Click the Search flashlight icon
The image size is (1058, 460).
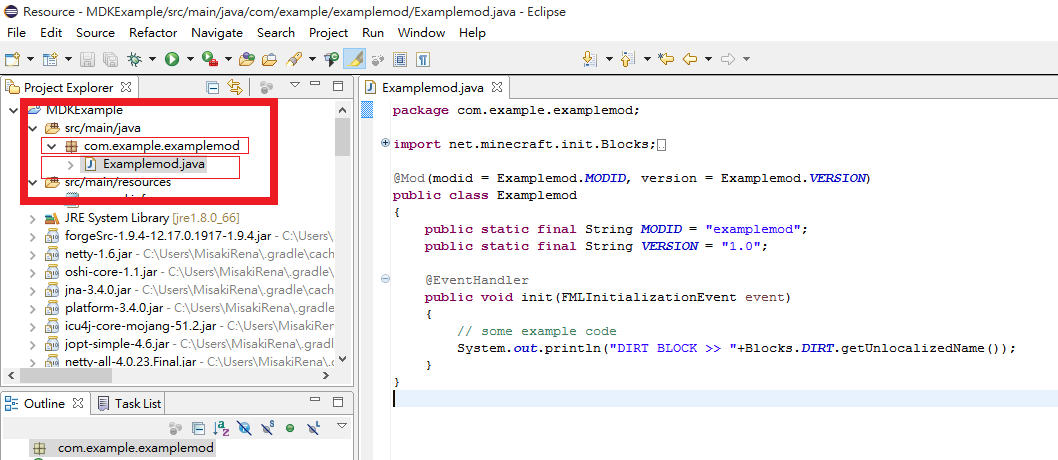[293, 59]
